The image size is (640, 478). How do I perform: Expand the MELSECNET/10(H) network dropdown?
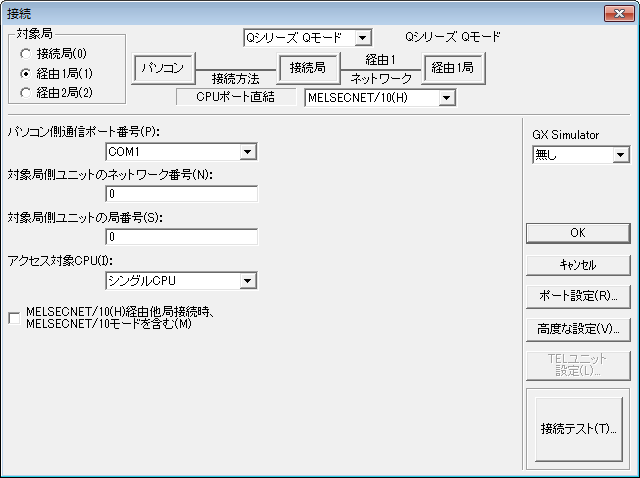click(447, 98)
